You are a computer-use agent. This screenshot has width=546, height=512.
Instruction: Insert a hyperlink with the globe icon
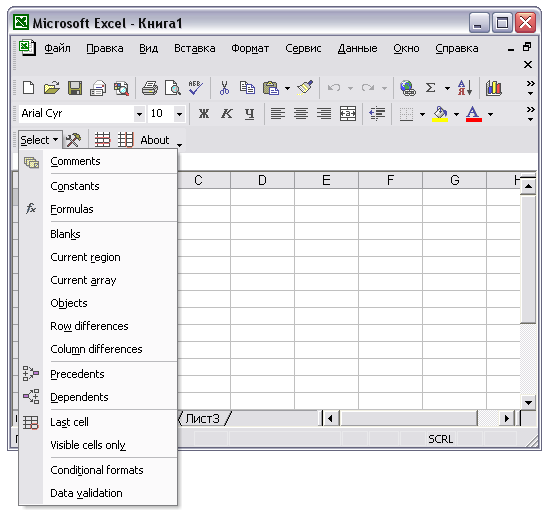pyautogui.click(x=407, y=88)
